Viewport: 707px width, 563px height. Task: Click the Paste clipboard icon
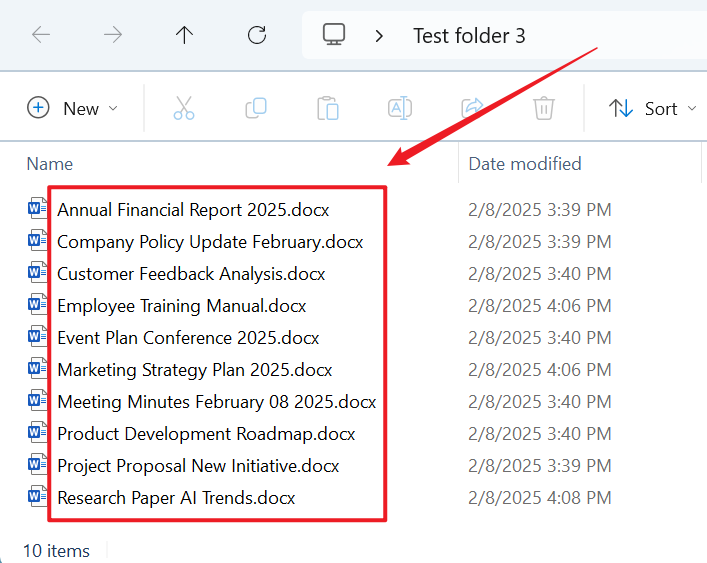pyautogui.click(x=328, y=108)
